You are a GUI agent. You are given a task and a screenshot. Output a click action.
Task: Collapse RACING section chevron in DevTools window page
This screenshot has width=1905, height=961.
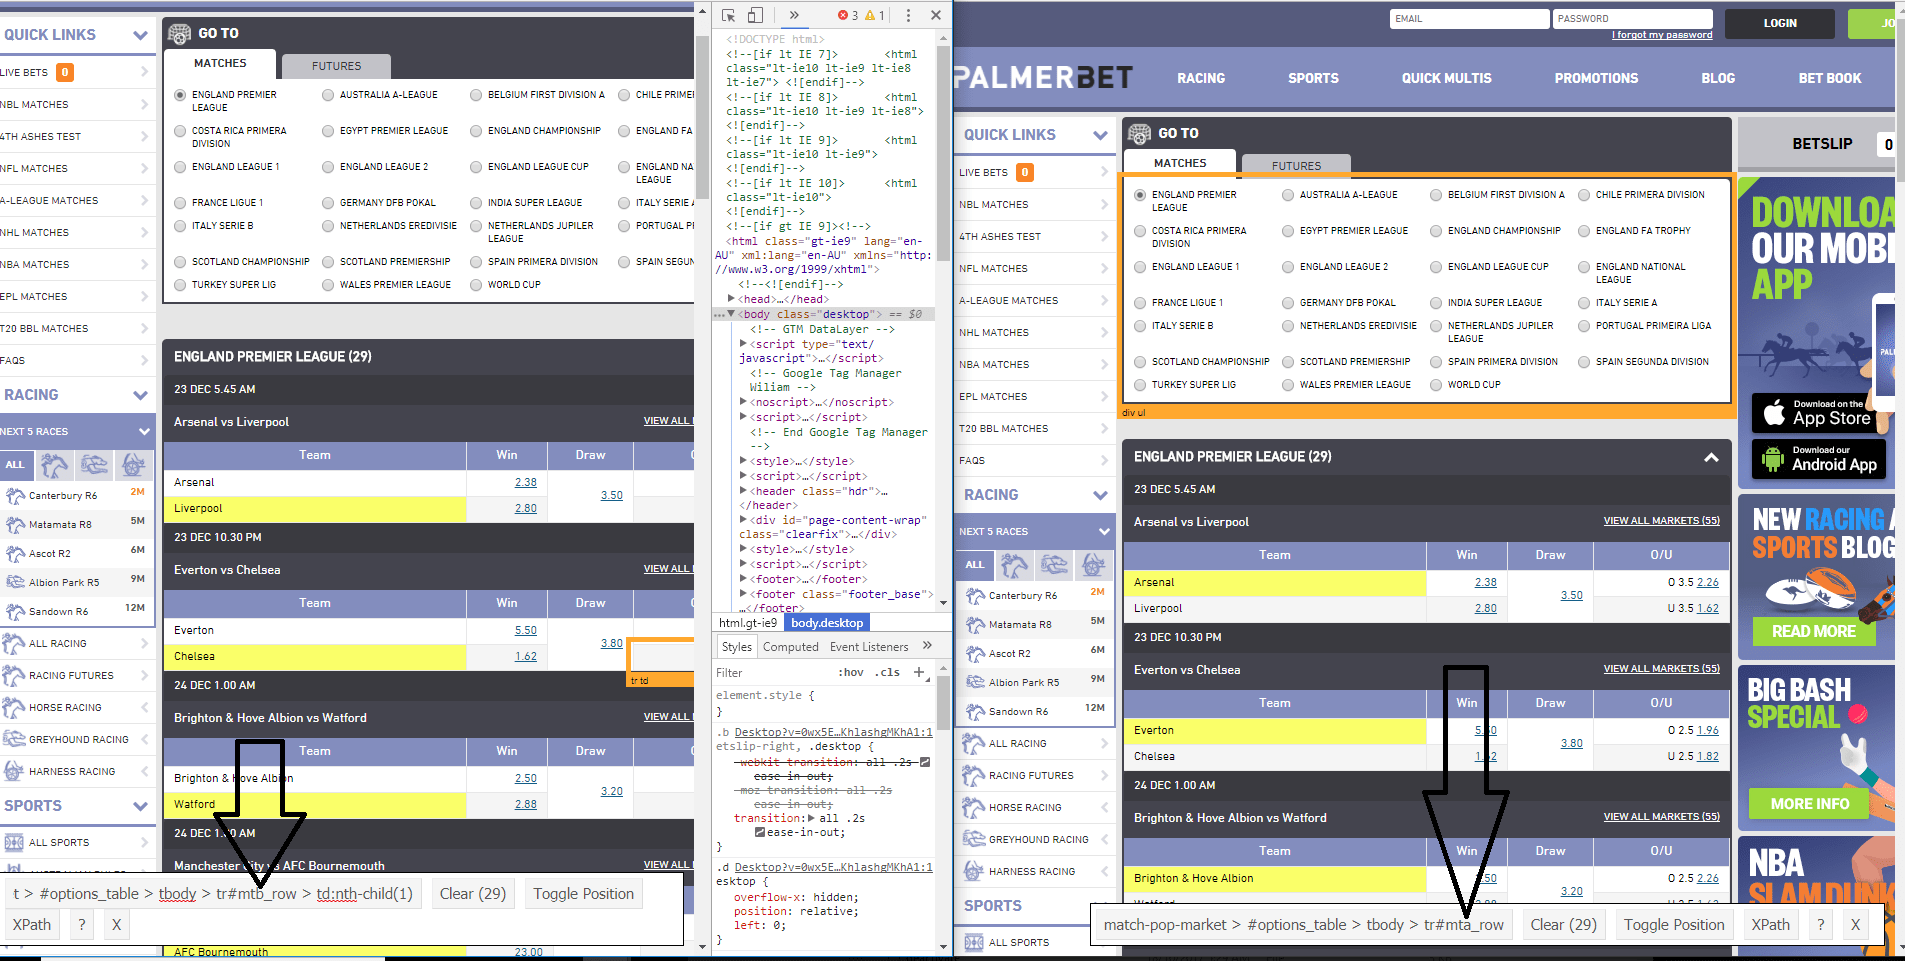click(141, 395)
